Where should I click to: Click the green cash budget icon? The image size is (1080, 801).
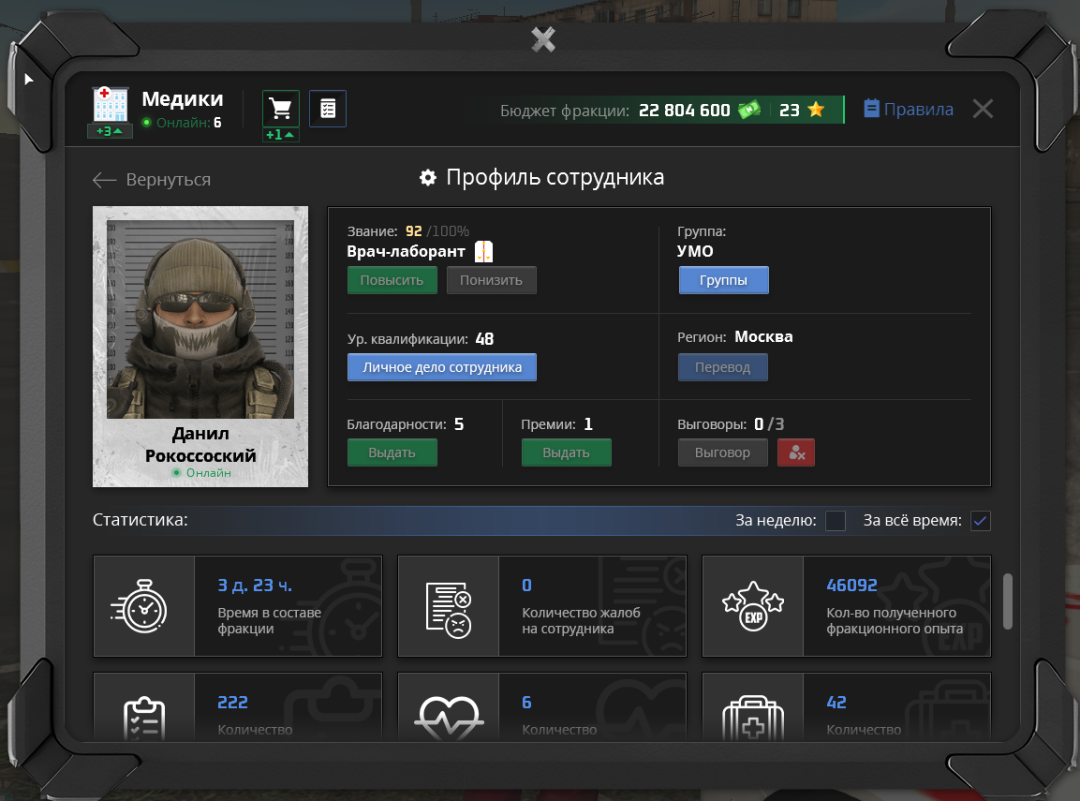[749, 110]
